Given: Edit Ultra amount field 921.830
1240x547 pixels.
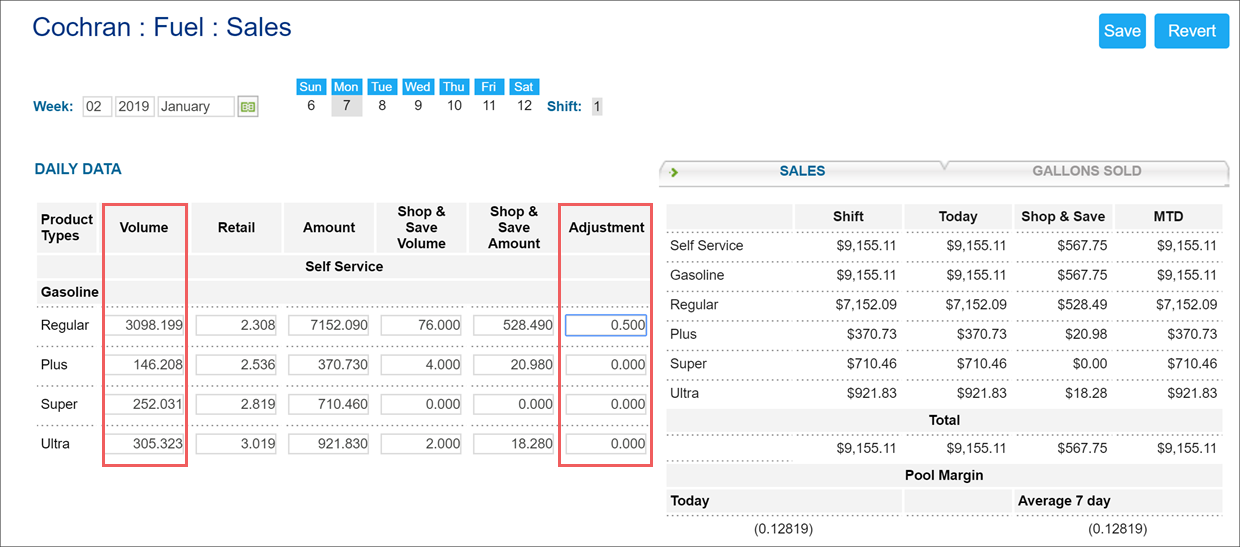Looking at the screenshot, I should point(330,444).
